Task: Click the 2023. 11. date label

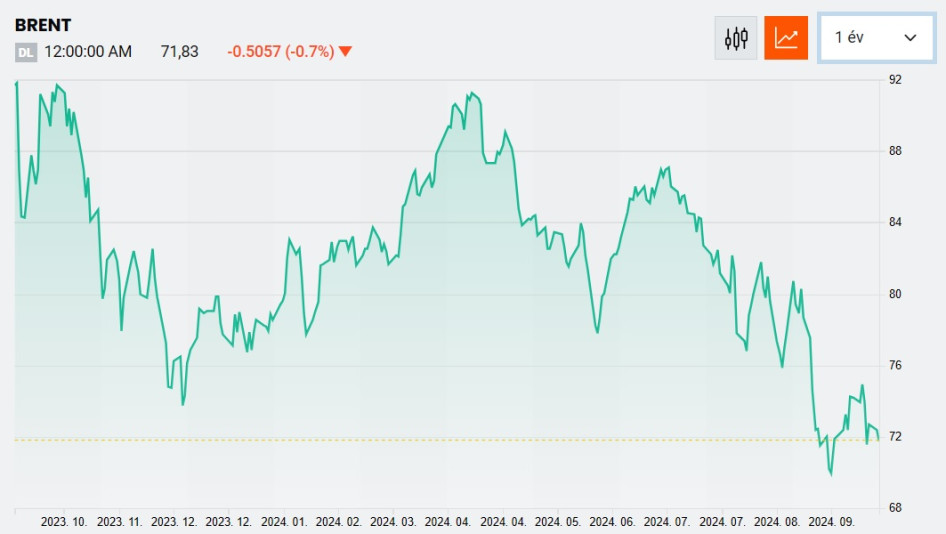Action: [119, 522]
